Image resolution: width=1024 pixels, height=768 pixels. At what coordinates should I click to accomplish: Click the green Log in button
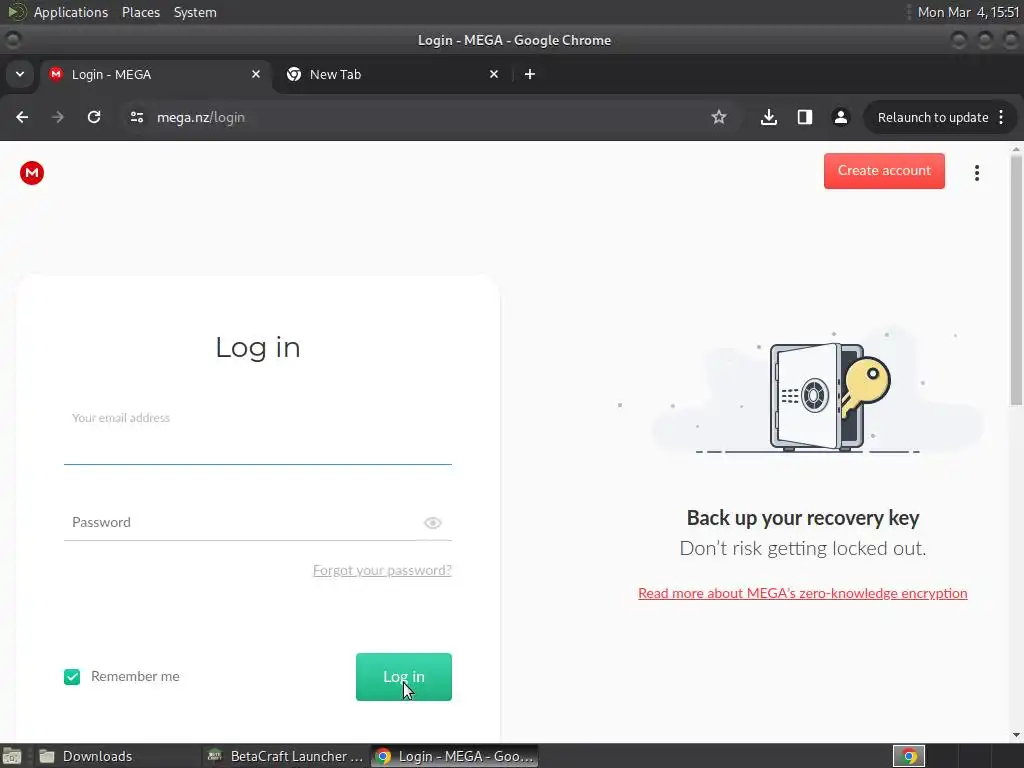404,677
